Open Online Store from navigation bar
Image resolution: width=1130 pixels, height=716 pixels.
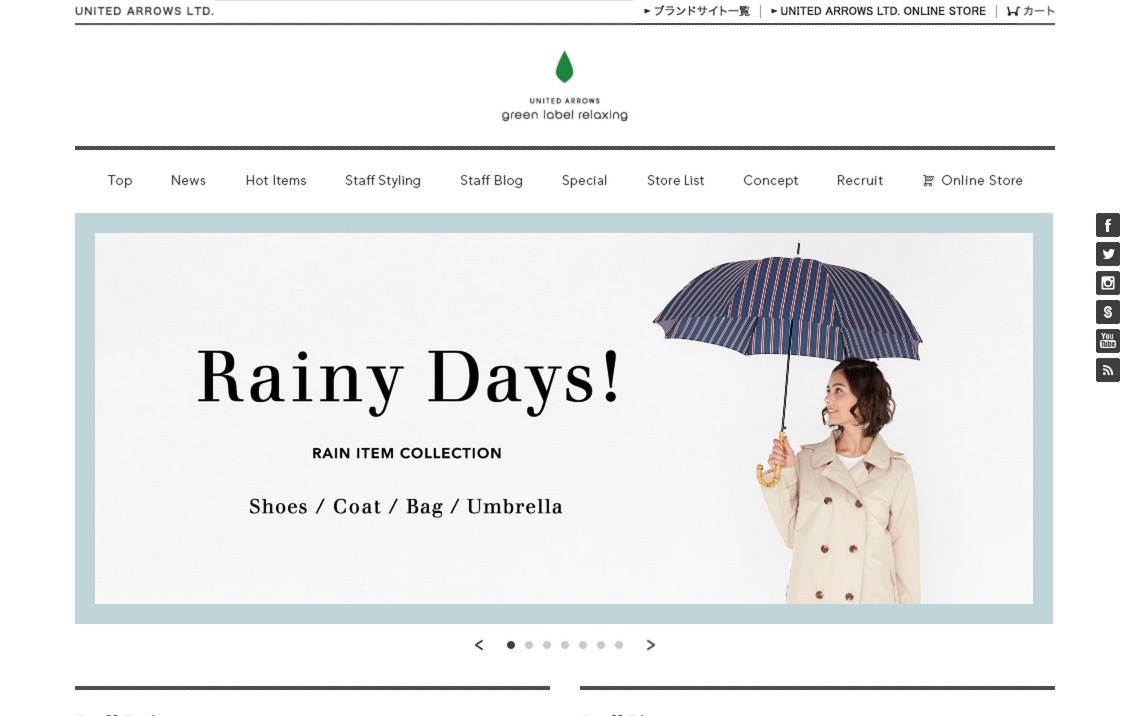coord(973,180)
